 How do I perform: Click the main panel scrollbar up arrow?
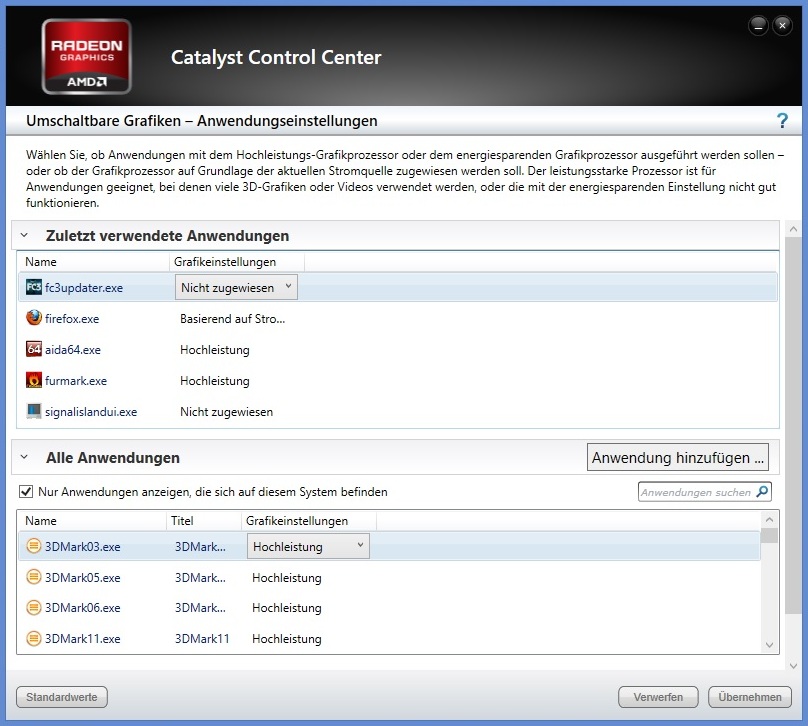tap(794, 229)
